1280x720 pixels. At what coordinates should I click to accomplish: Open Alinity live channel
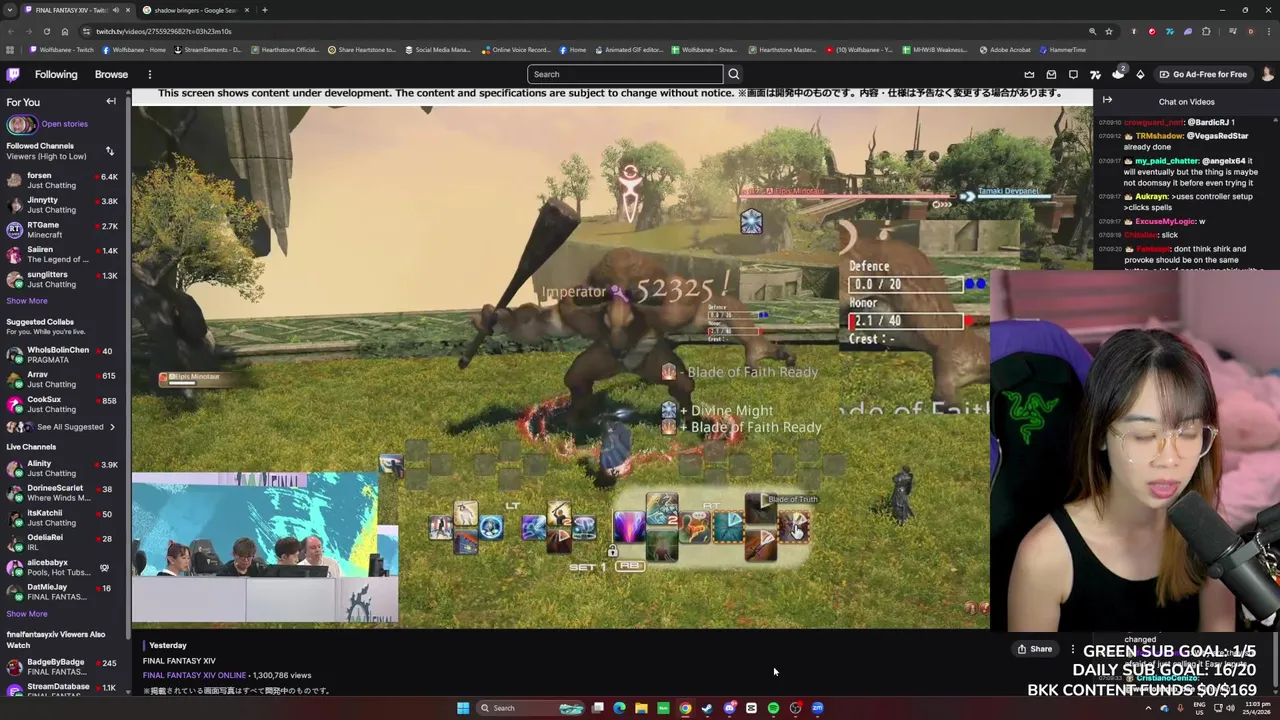click(x=62, y=468)
